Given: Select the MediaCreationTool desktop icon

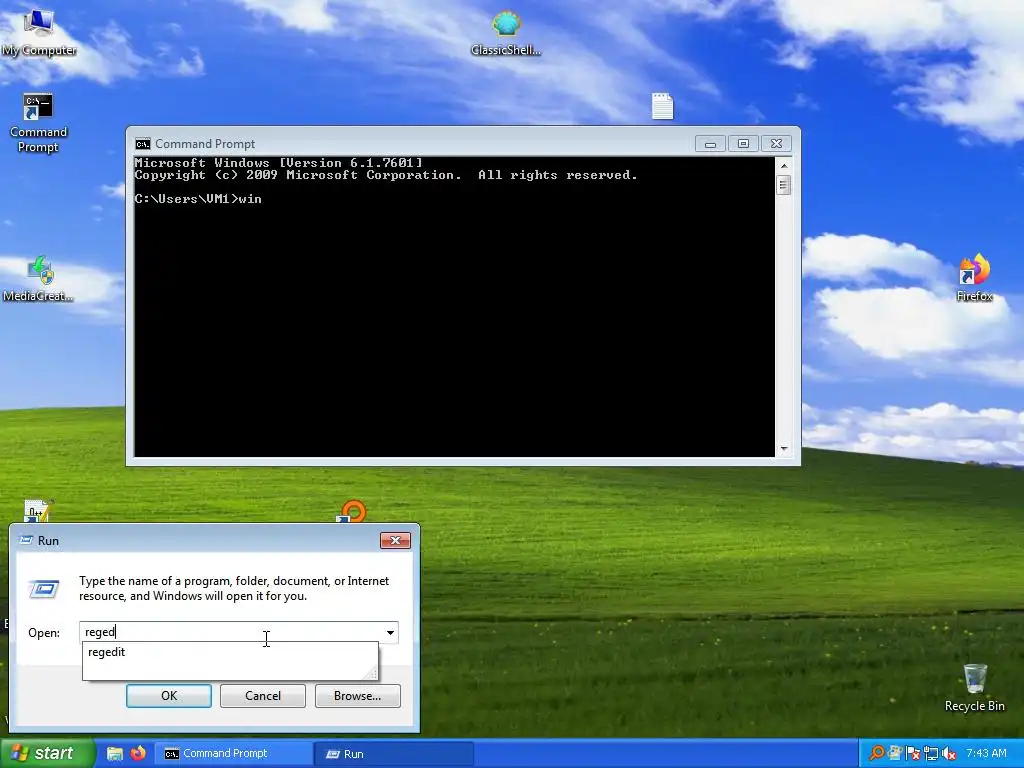Looking at the screenshot, I should pos(39,280).
